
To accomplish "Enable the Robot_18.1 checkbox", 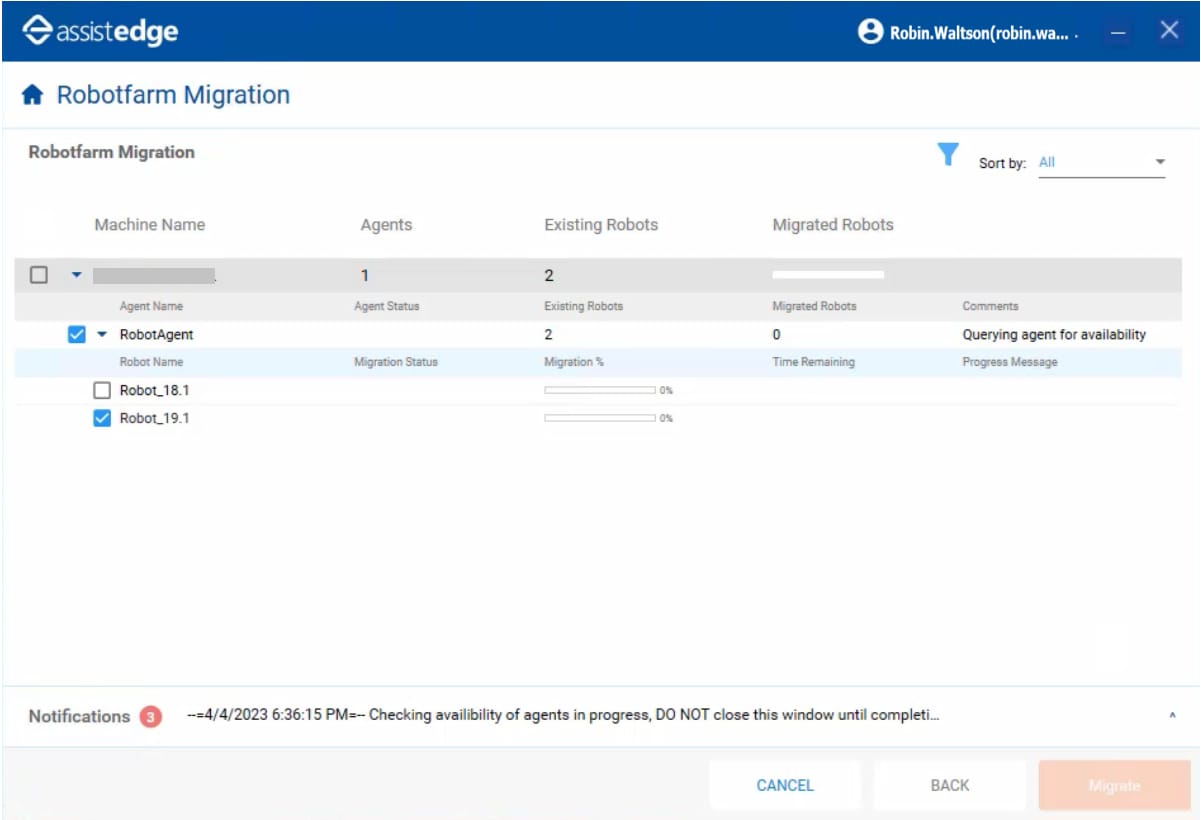I will tap(101, 390).
